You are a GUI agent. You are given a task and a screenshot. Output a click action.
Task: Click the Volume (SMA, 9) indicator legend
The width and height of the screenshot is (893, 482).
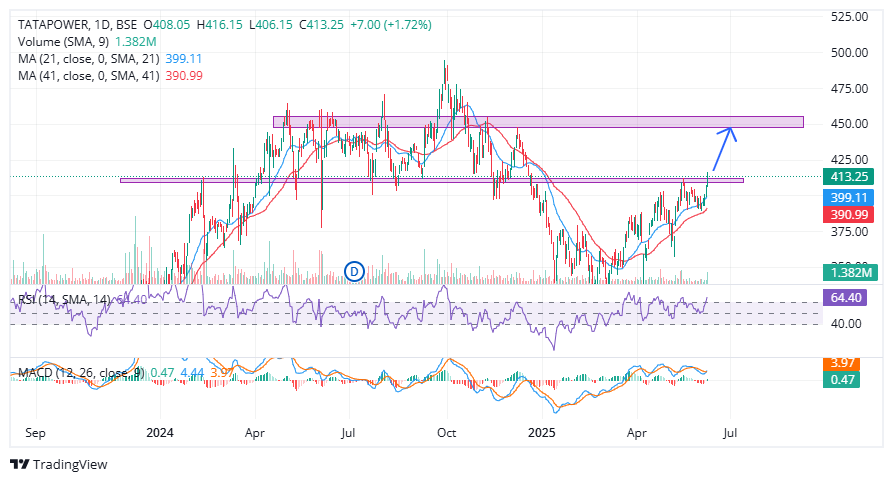click(x=63, y=42)
